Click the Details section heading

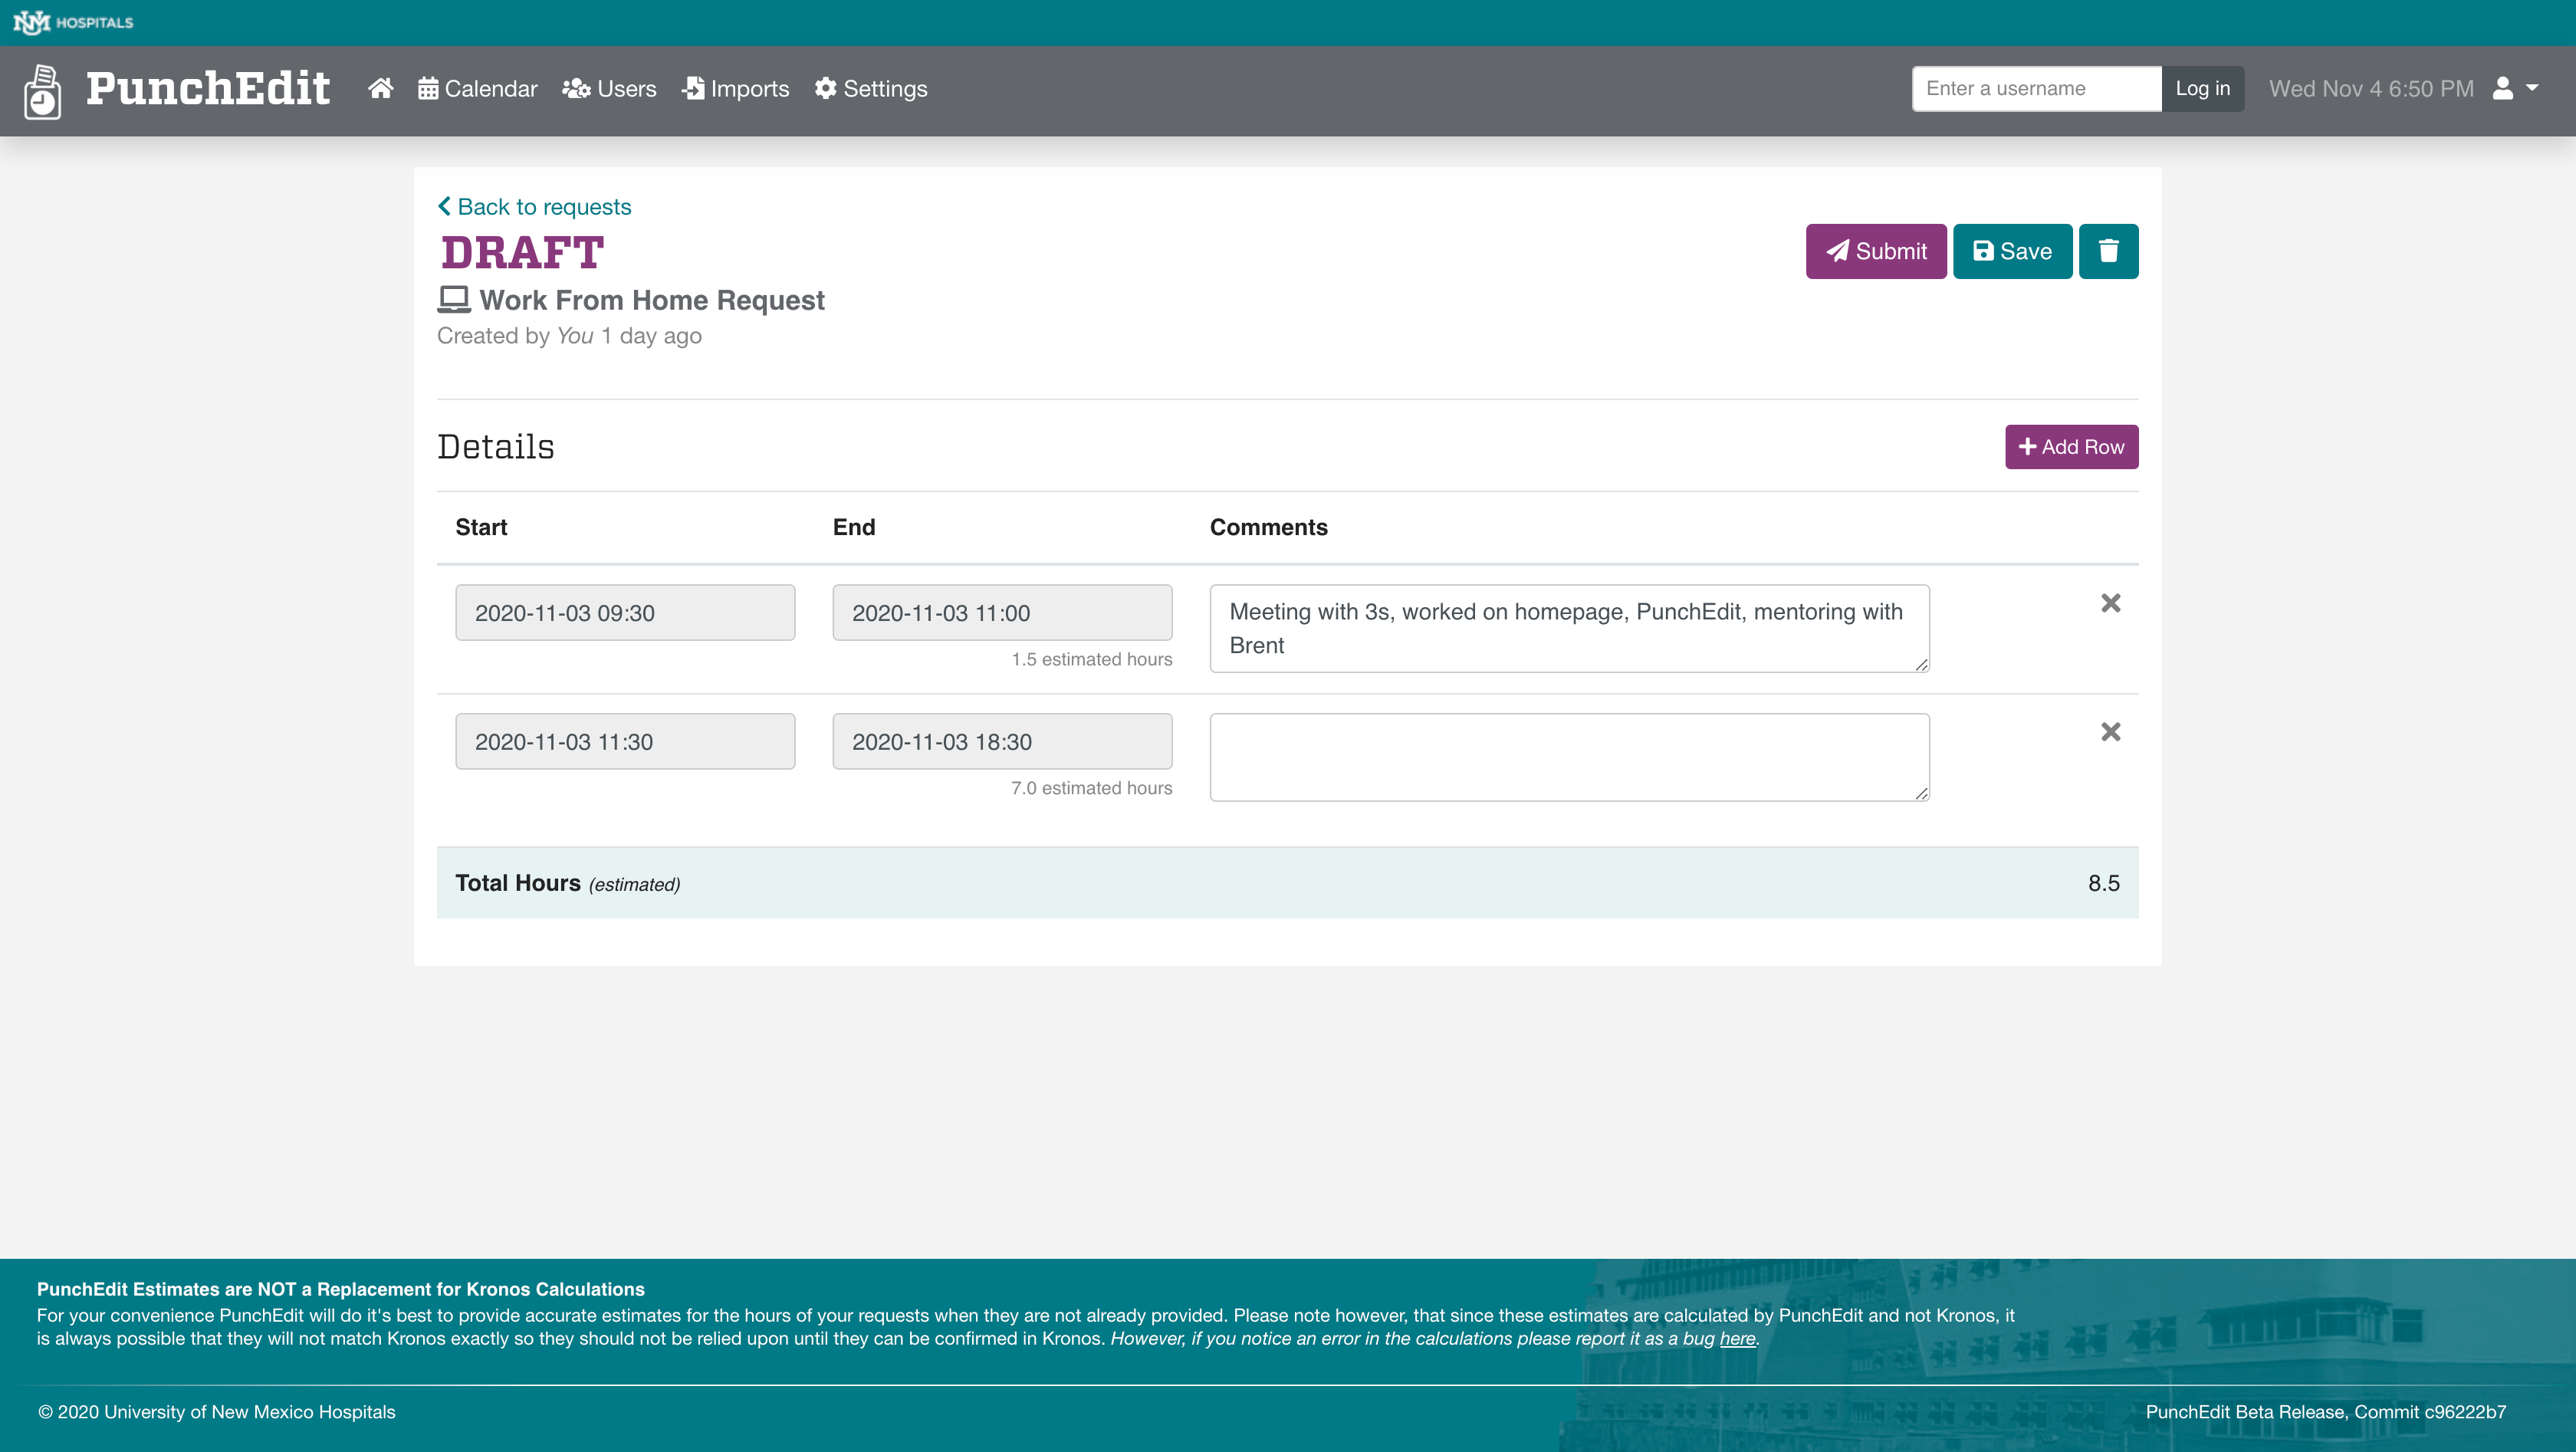pyautogui.click(x=495, y=447)
